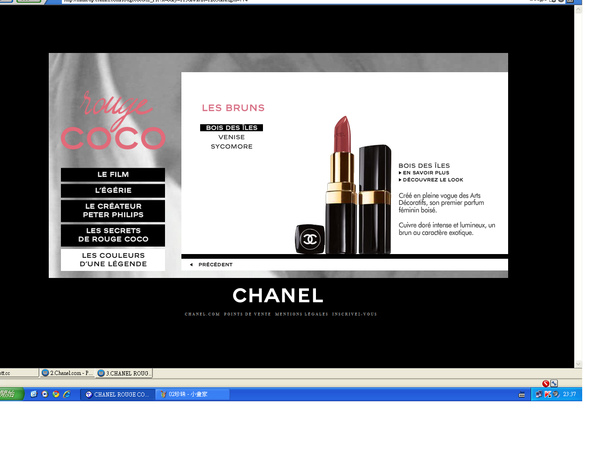Launch Internet Explorer from quick launch

coord(67,394)
